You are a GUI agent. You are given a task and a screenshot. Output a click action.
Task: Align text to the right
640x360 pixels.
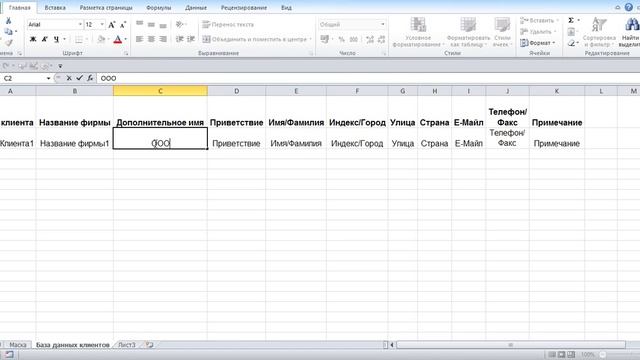[163, 39]
